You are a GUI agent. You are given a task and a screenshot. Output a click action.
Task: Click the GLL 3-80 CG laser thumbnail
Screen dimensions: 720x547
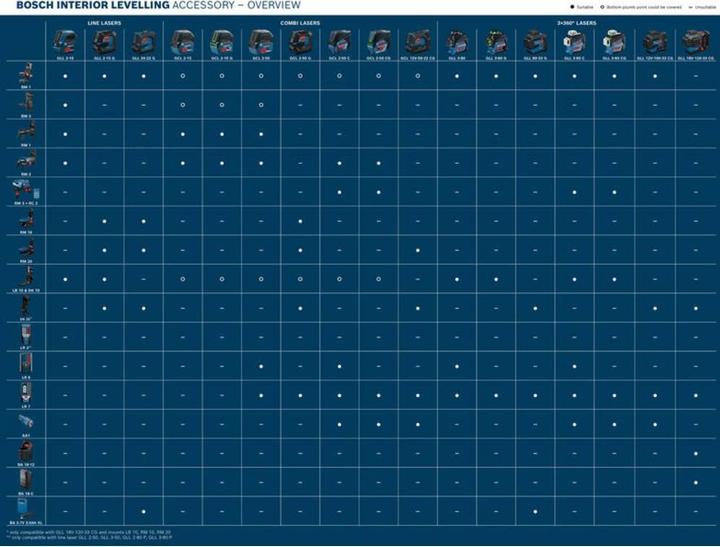pos(614,42)
